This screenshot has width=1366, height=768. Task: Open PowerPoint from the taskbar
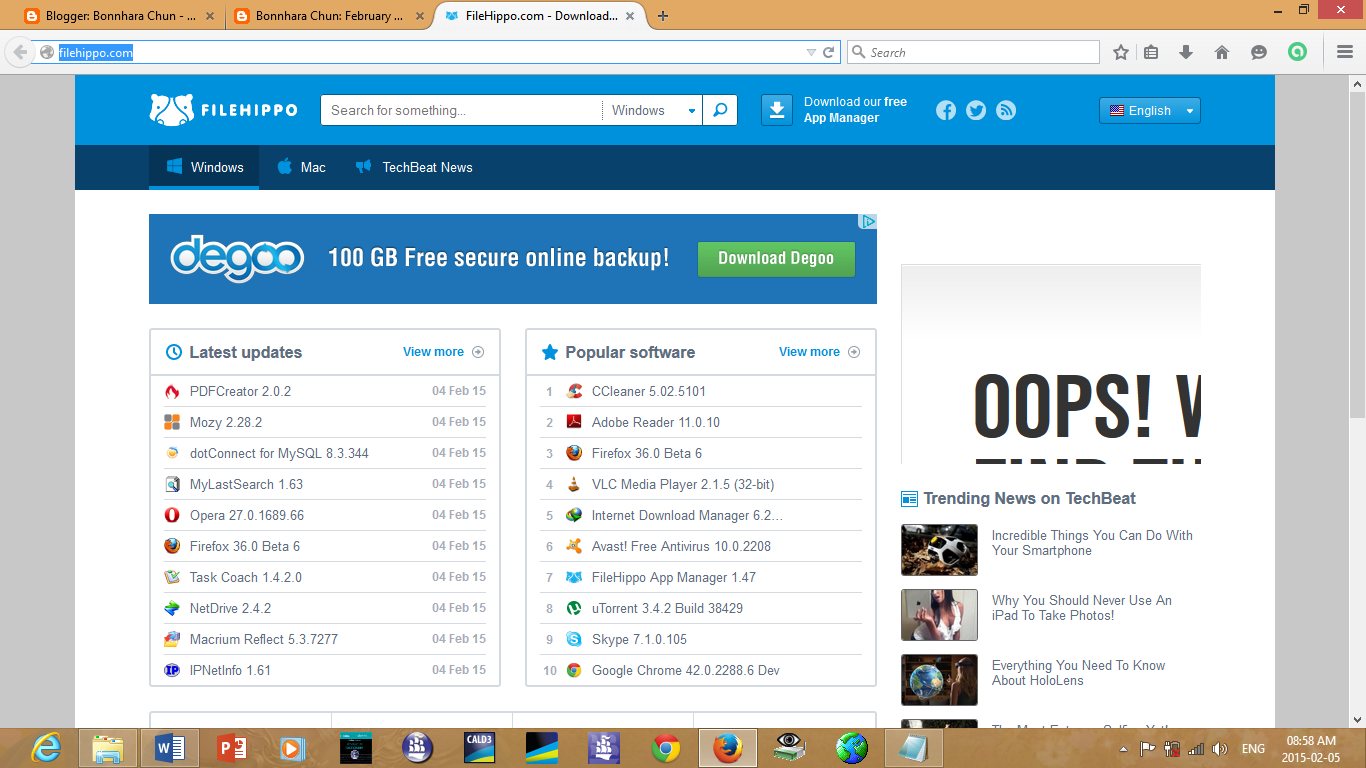231,747
